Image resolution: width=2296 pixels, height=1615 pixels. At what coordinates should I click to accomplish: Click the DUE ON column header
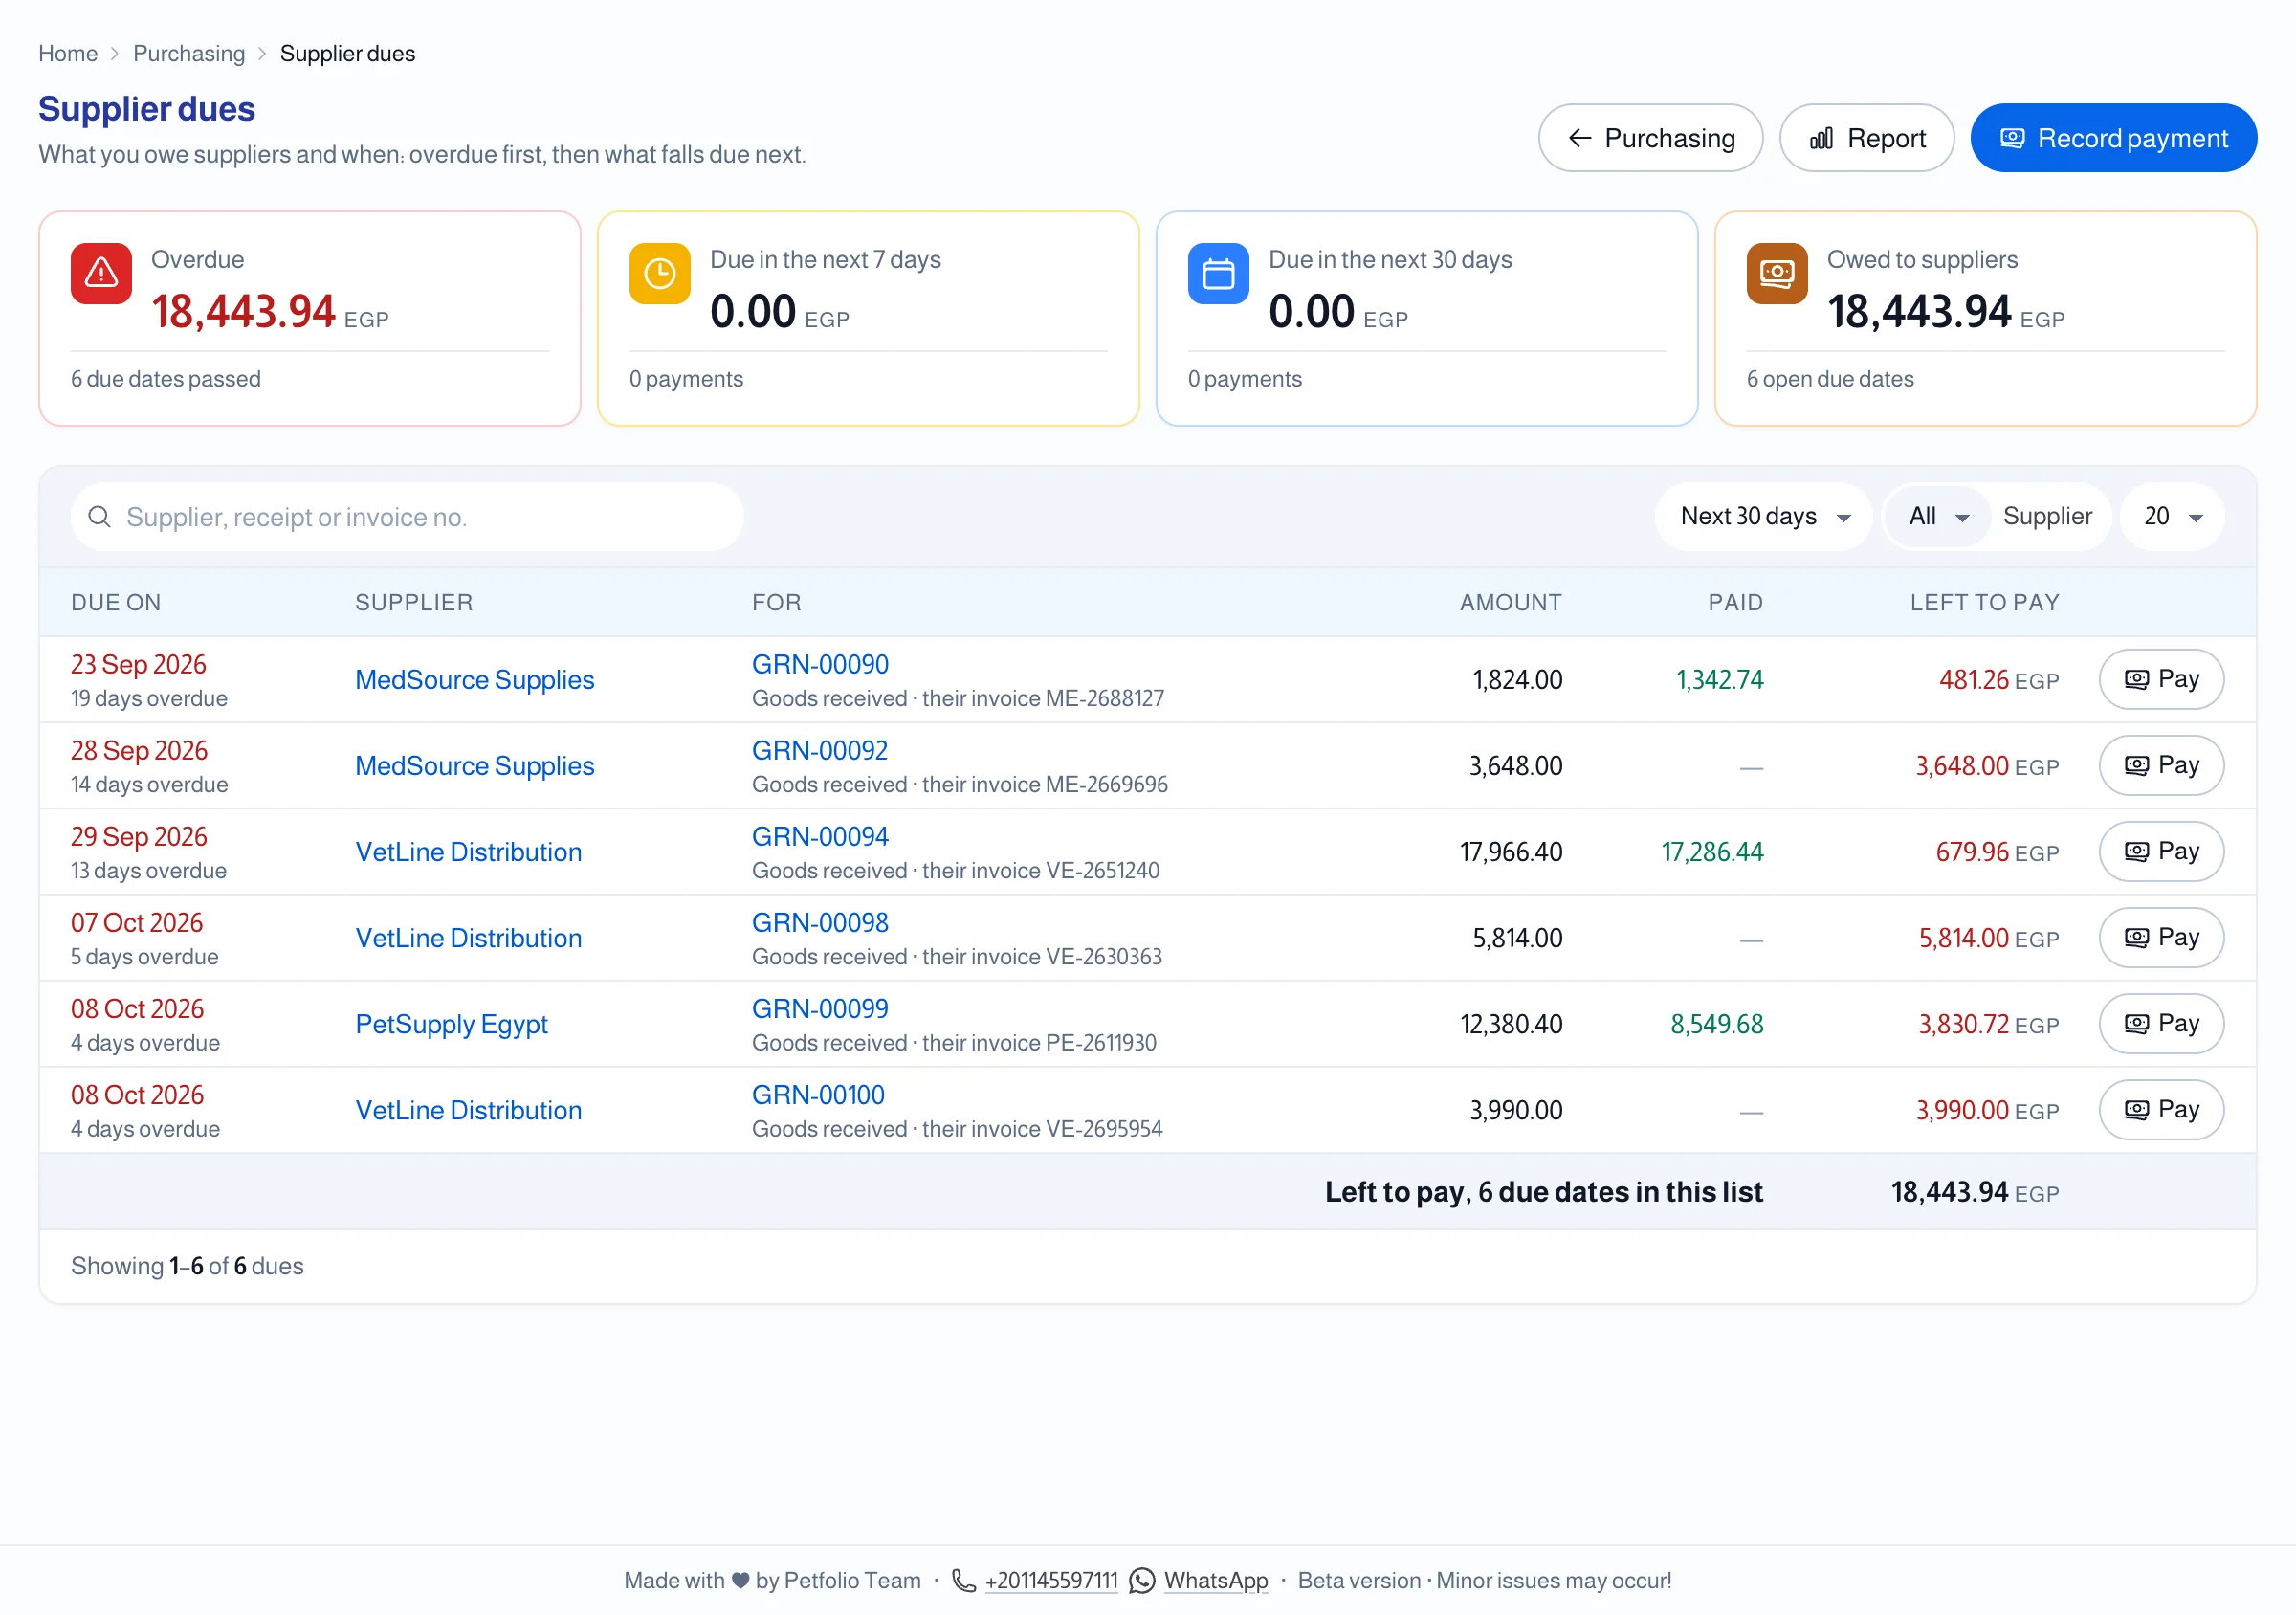pyautogui.click(x=116, y=603)
